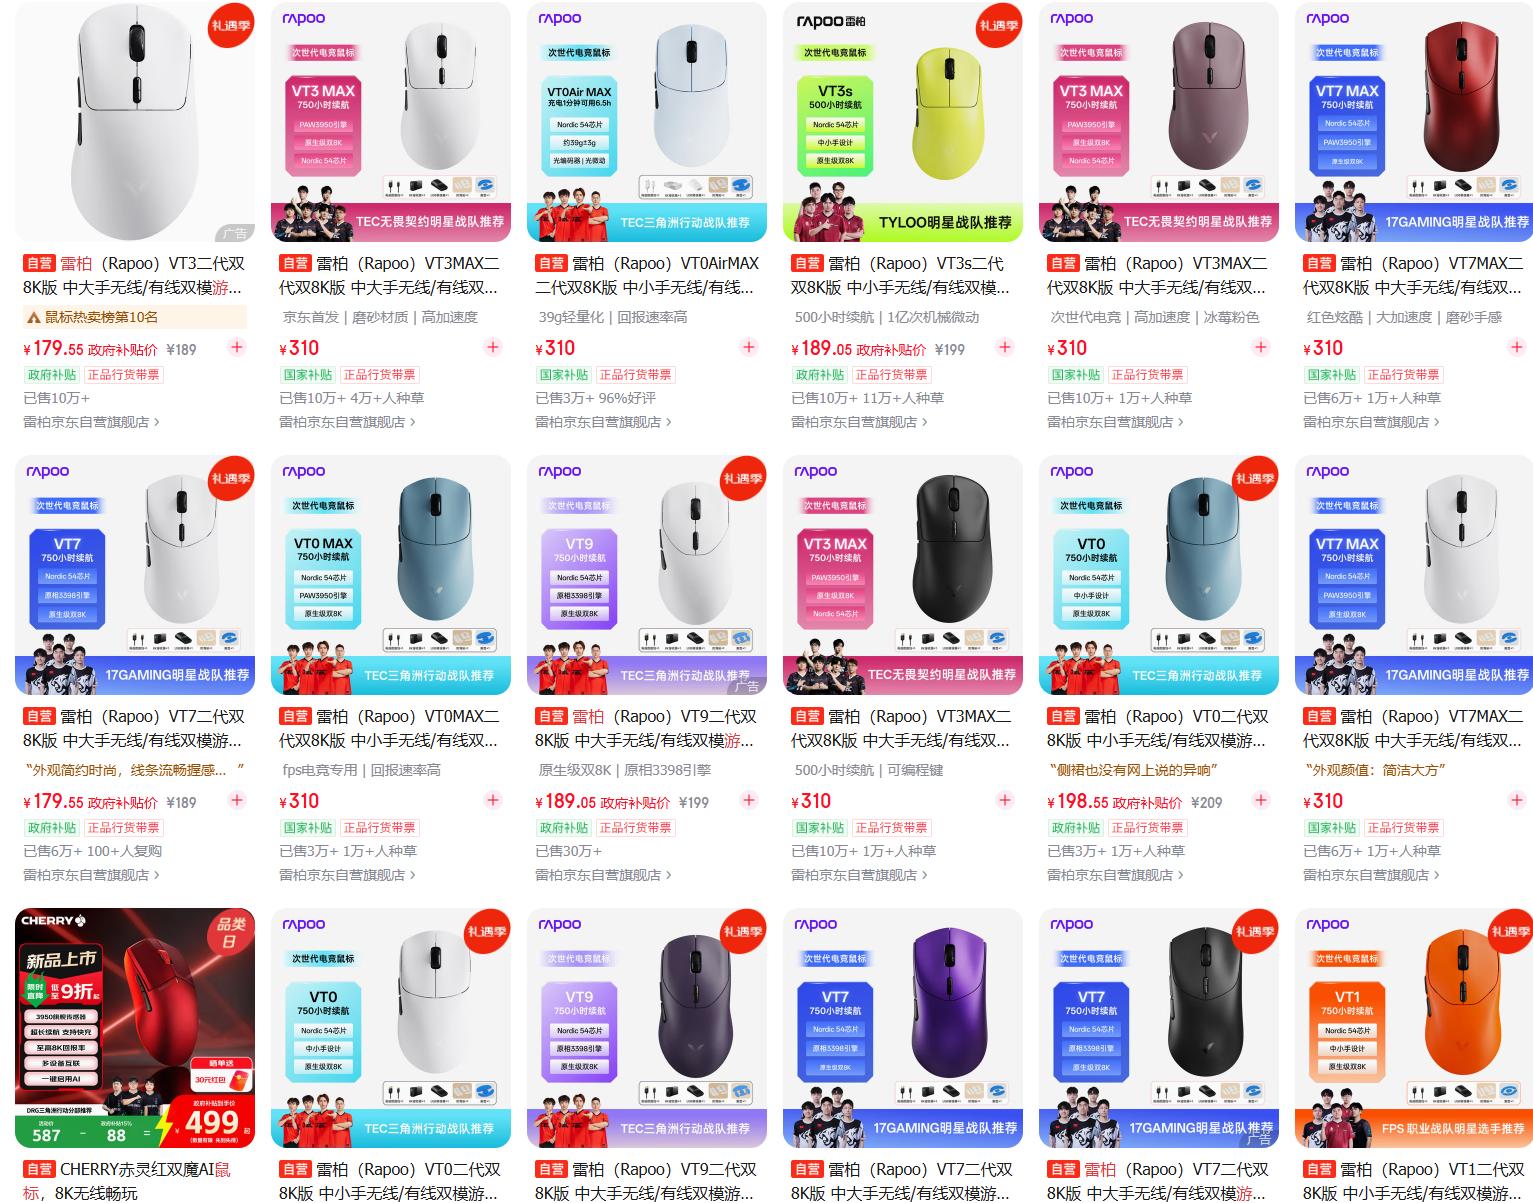Image resolution: width=1533 pixels, height=1203 pixels.
Task: Add the blue VT0MAX mouse to cart
Action: coord(493,801)
